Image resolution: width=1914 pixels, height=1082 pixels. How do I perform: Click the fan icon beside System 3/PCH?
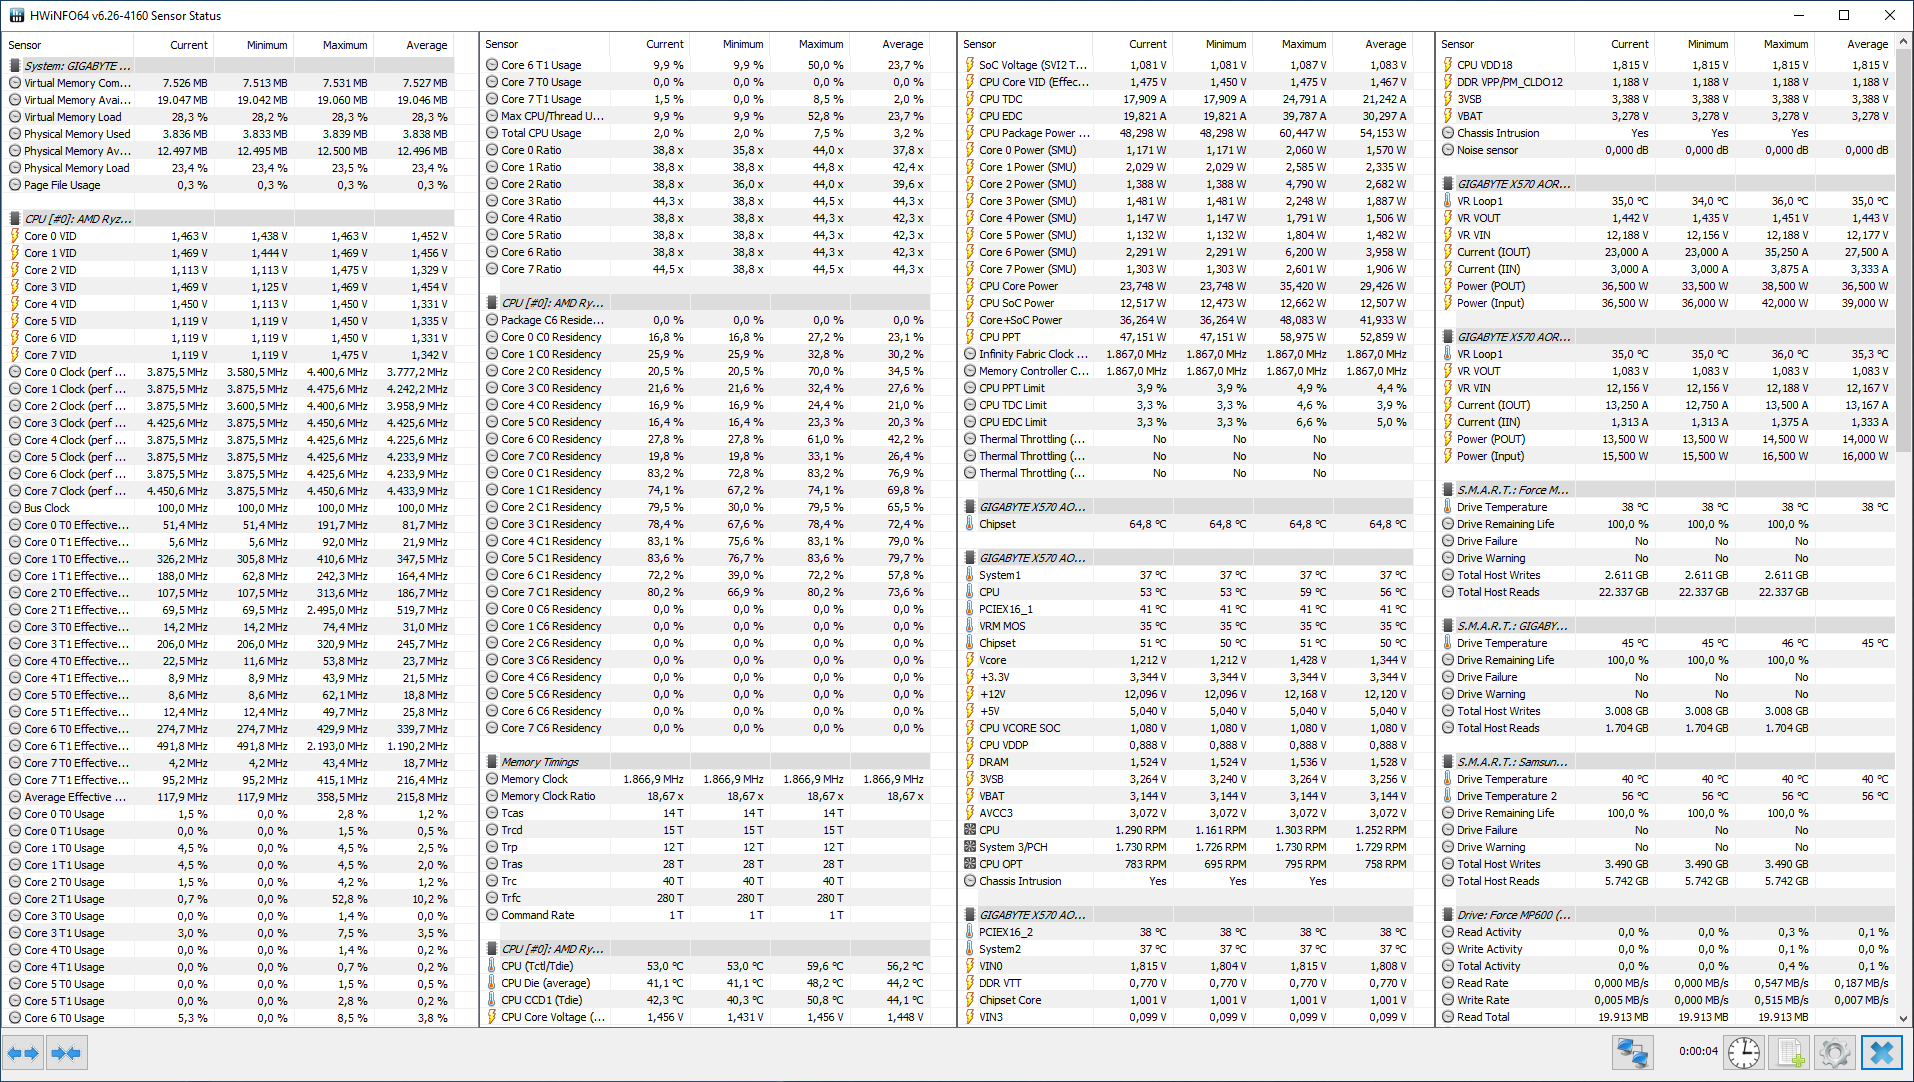[970, 847]
